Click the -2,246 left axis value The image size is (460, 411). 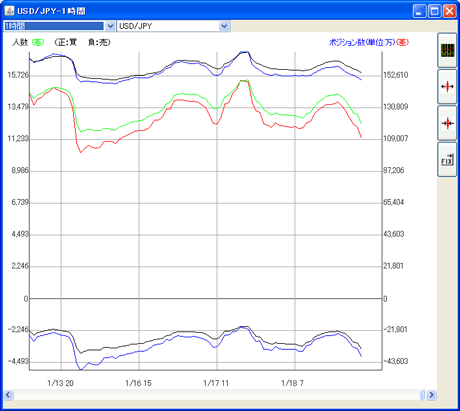(x=18, y=330)
